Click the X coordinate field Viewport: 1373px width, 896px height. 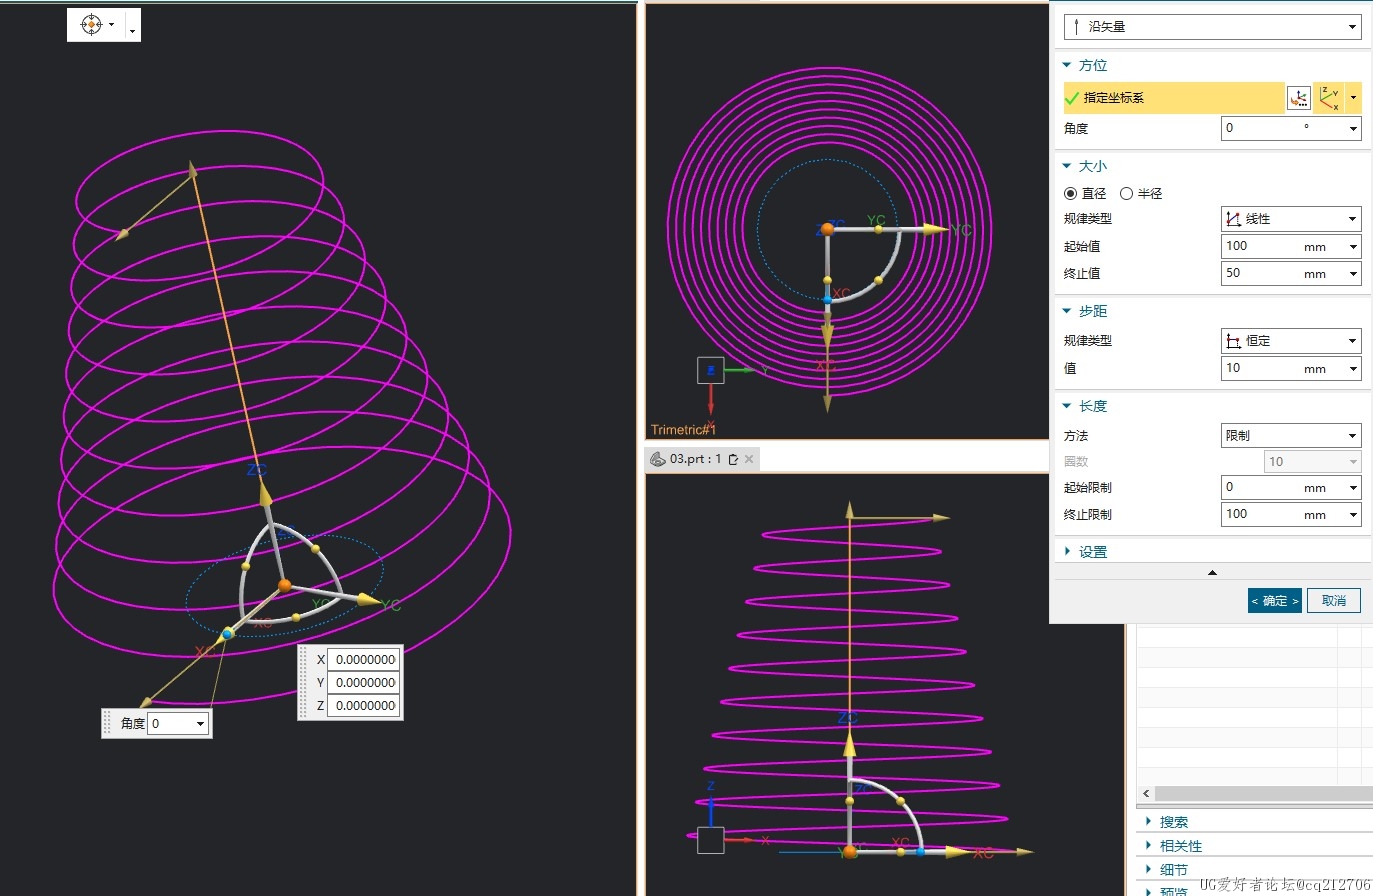click(365, 660)
